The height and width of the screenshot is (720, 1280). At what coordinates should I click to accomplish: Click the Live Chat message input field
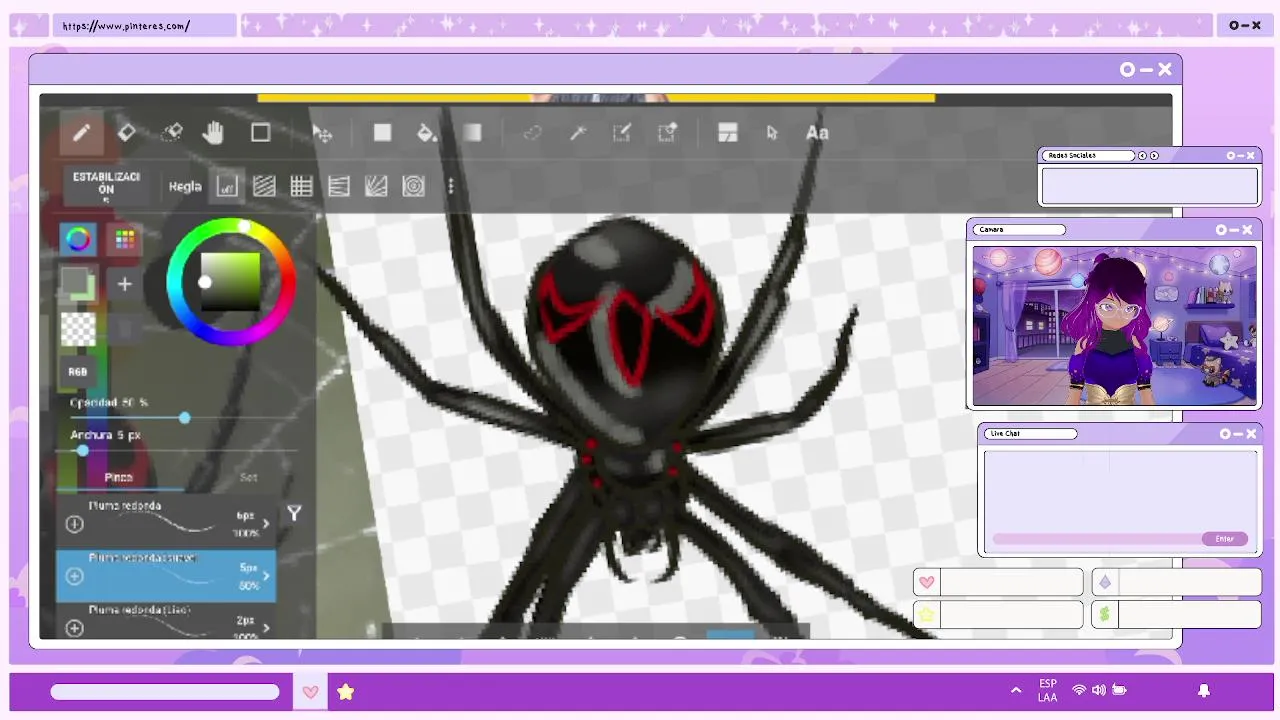click(1098, 539)
